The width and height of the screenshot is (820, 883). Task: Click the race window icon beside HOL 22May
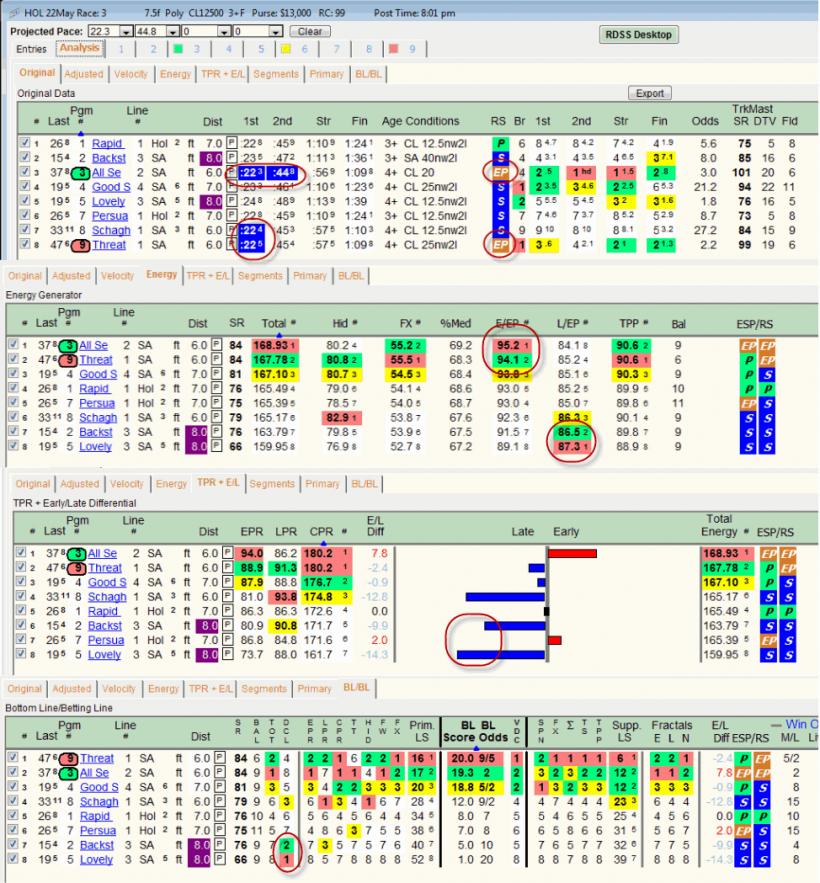click(15, 12)
